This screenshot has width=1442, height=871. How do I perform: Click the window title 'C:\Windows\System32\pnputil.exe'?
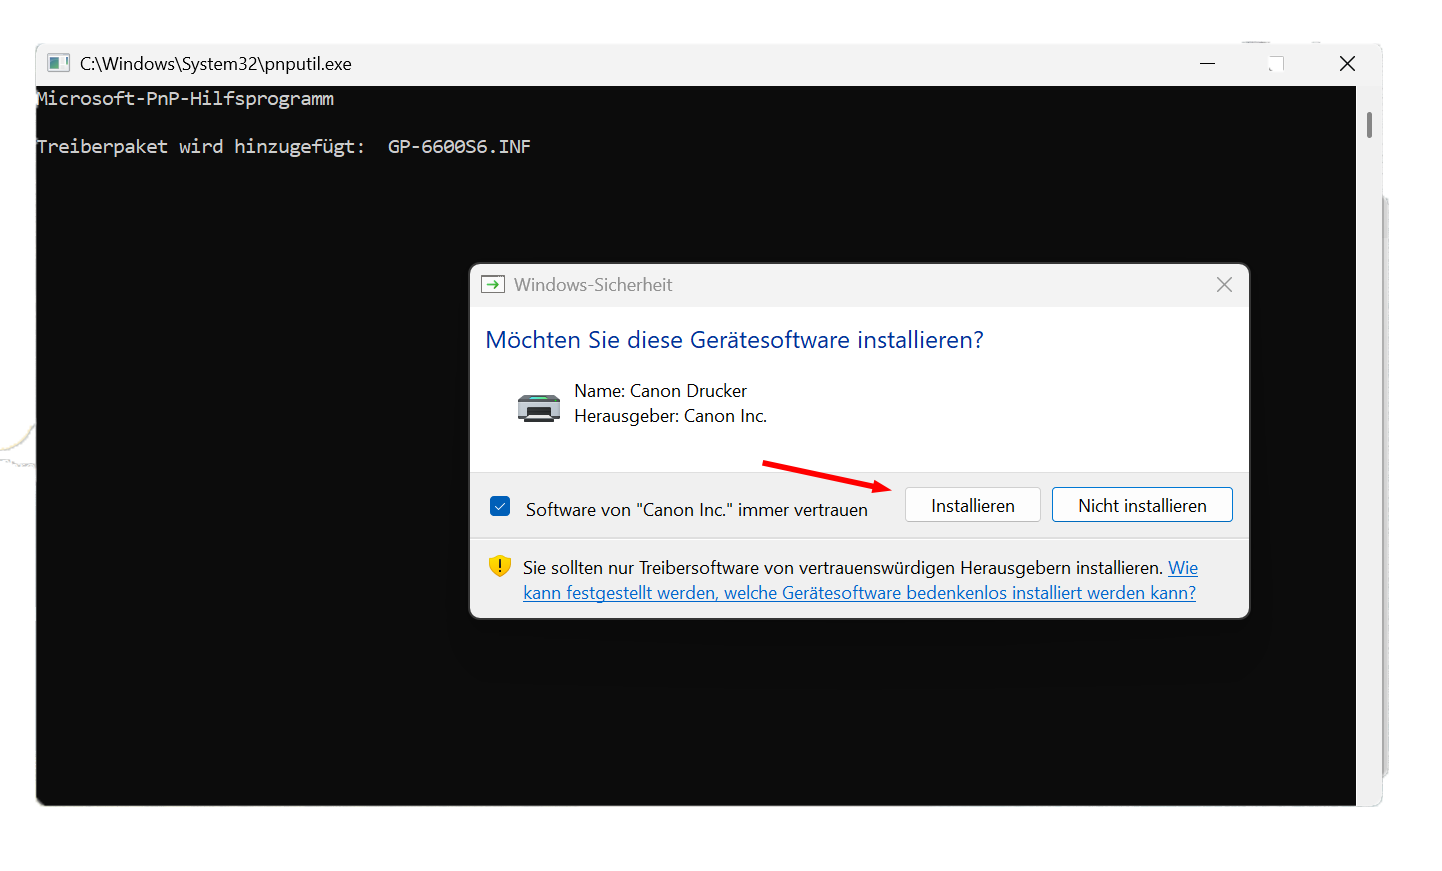point(216,64)
